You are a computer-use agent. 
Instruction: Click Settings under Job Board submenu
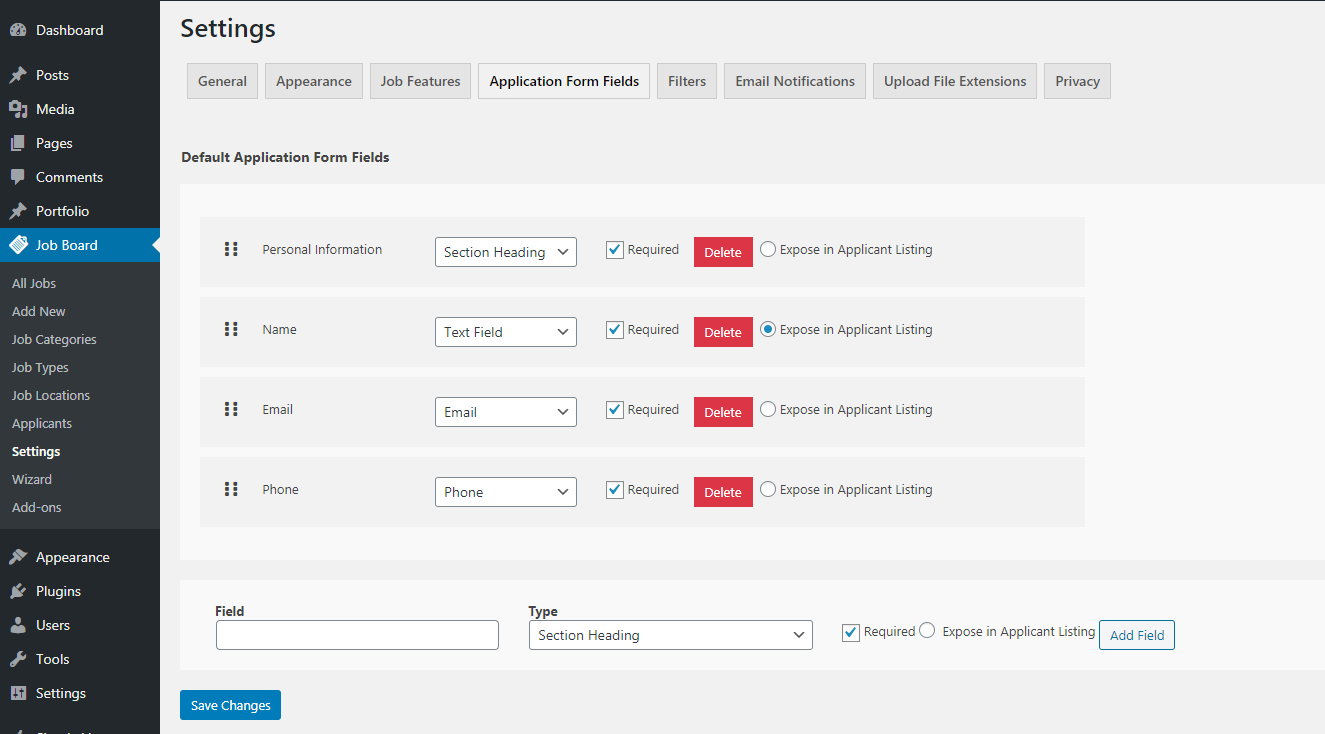click(x=36, y=451)
